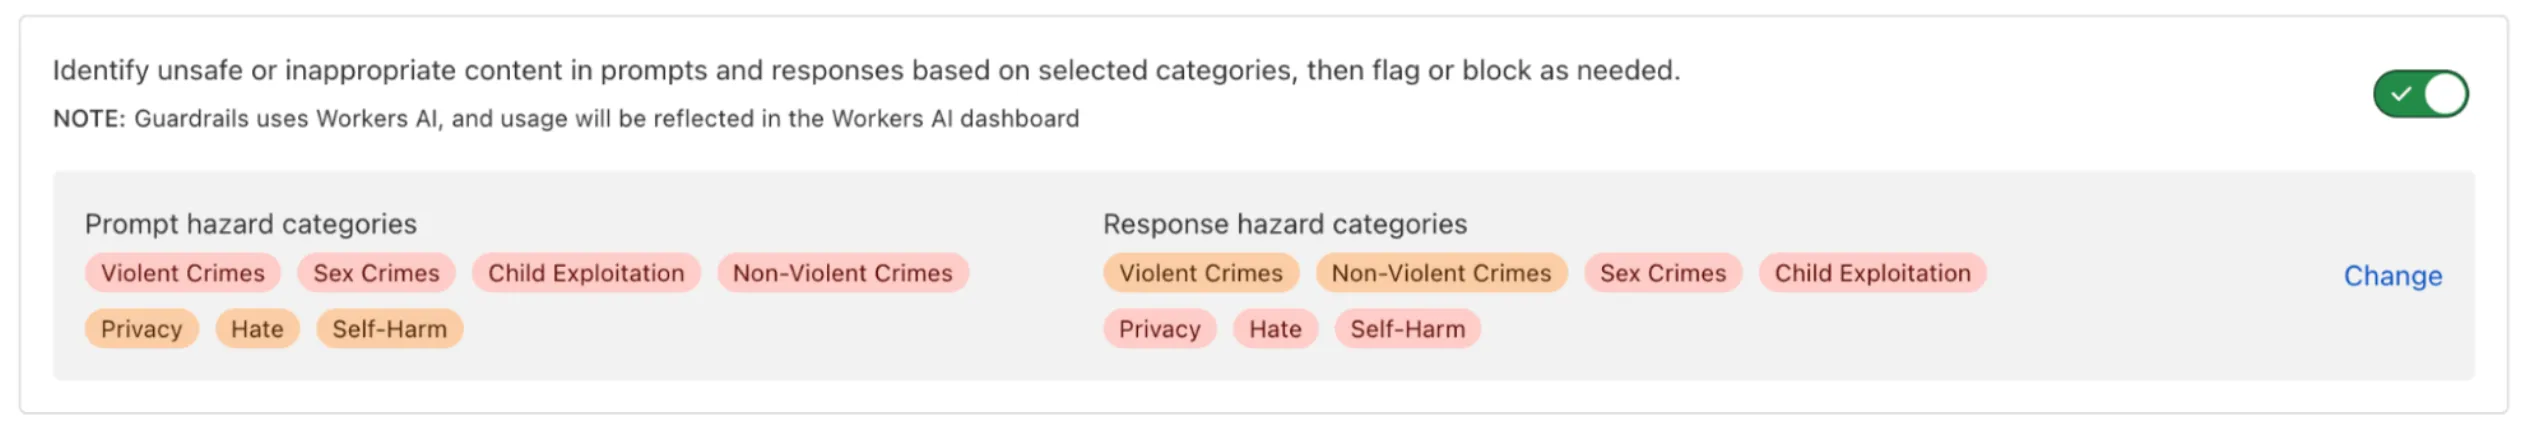Select the response Child Exploitation tag

(x=1872, y=273)
